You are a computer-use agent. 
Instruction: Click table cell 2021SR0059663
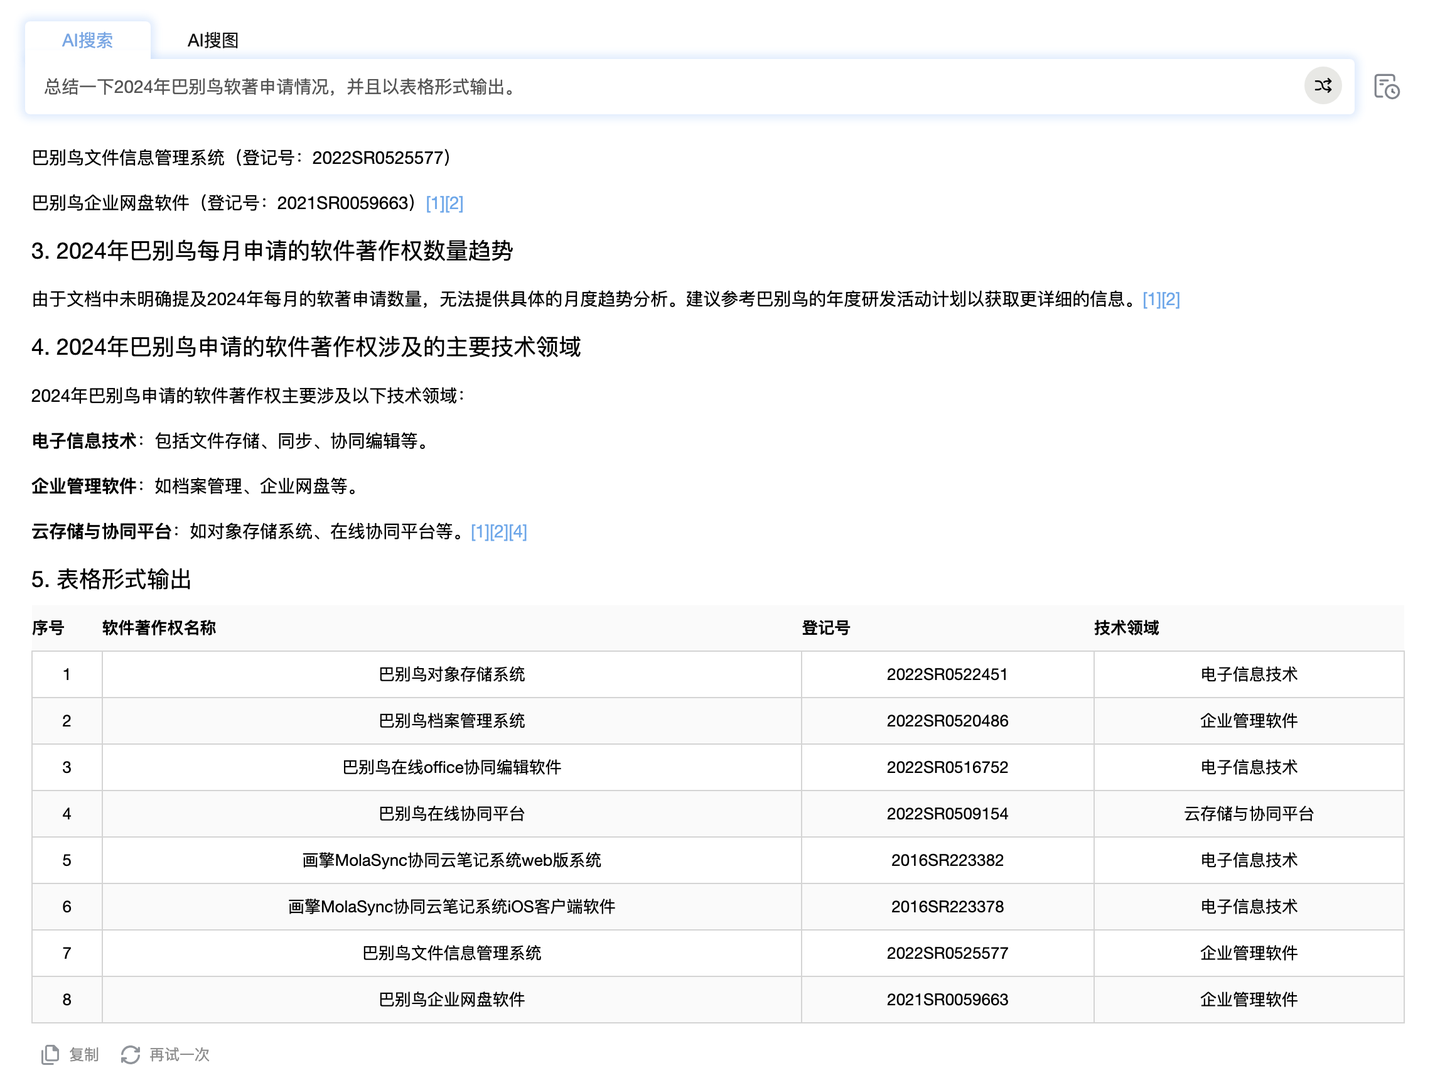(947, 1000)
